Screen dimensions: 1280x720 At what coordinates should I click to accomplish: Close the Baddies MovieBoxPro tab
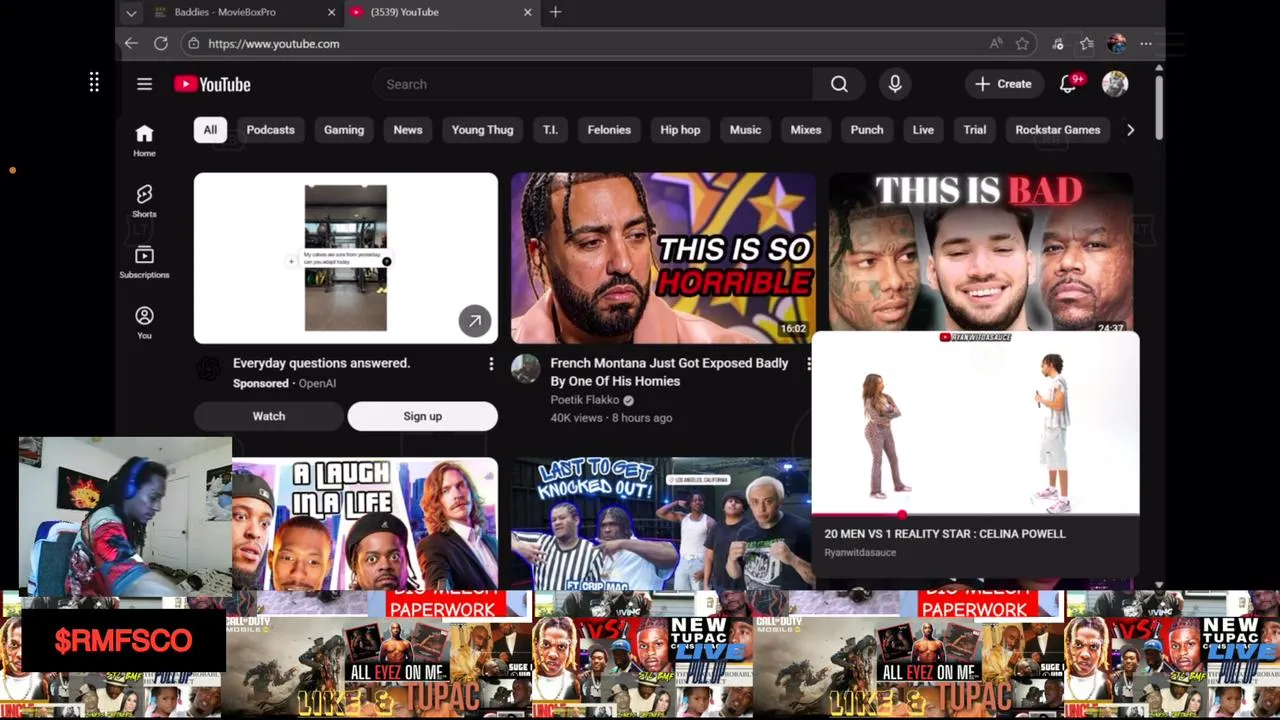331,12
